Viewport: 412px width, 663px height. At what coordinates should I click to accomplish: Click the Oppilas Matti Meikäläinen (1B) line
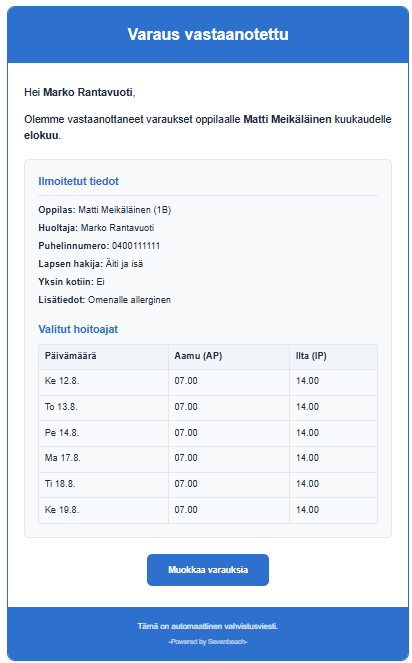(104, 210)
